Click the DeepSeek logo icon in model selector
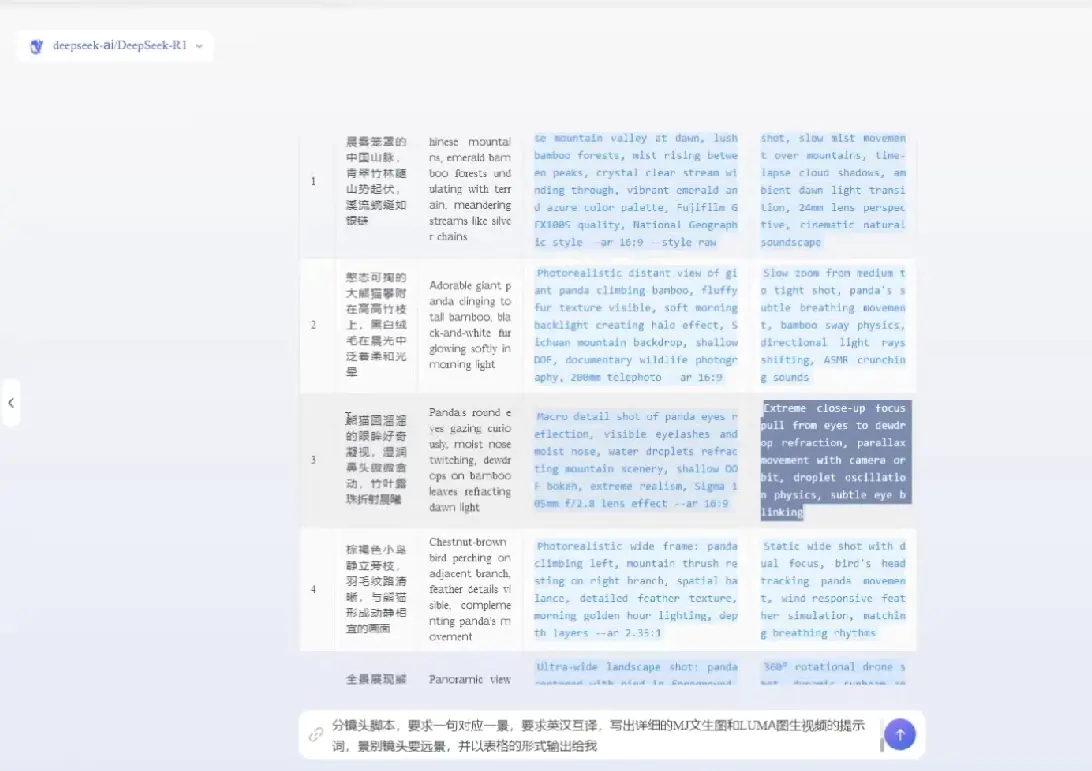The image size is (1092, 771). [x=37, y=45]
